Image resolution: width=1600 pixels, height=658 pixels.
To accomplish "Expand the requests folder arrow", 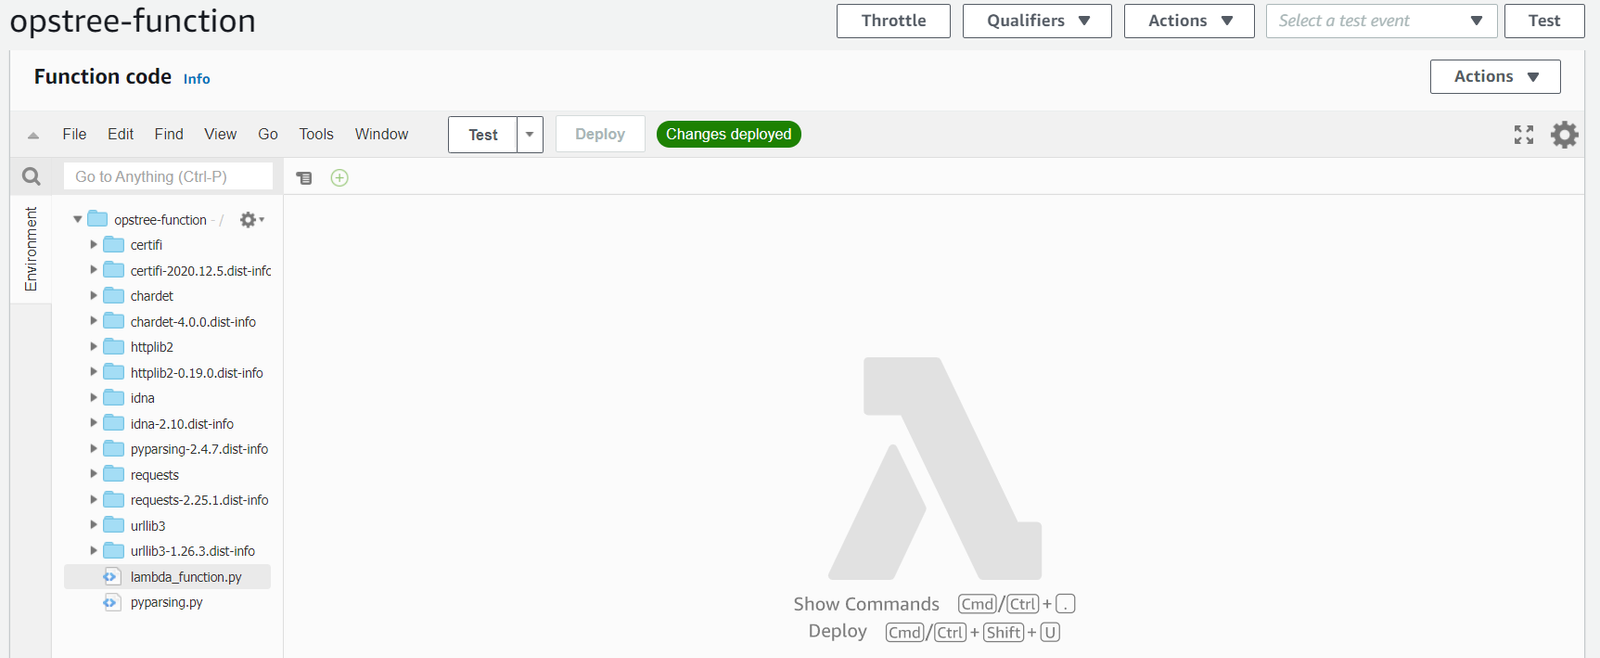I will pos(94,475).
